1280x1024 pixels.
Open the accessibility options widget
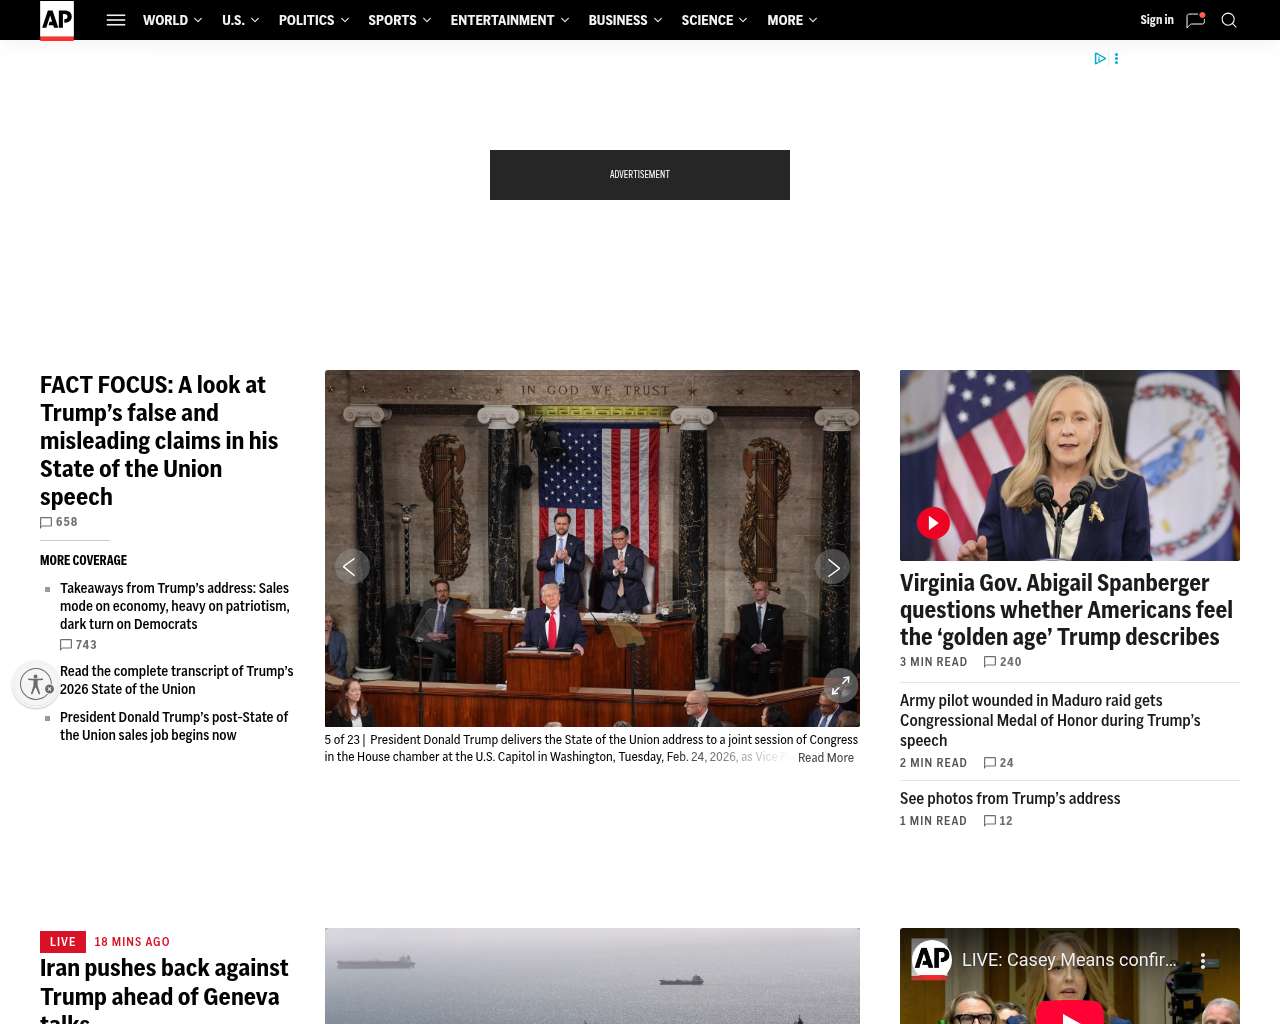click(36, 685)
